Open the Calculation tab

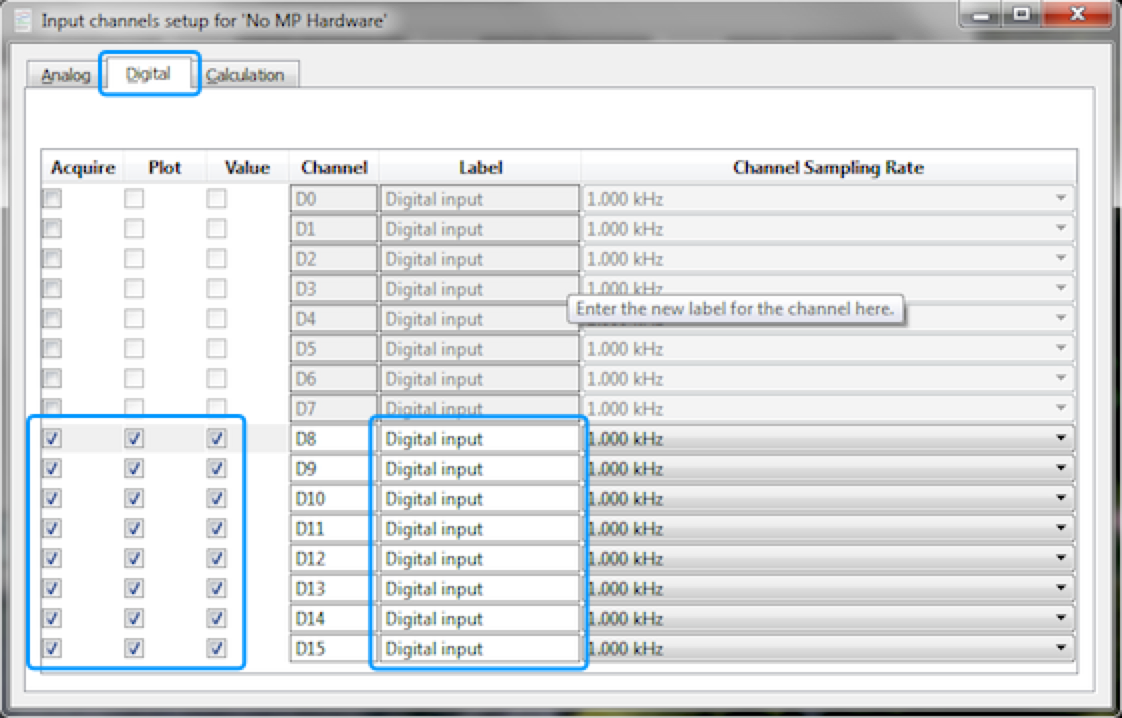click(x=245, y=76)
